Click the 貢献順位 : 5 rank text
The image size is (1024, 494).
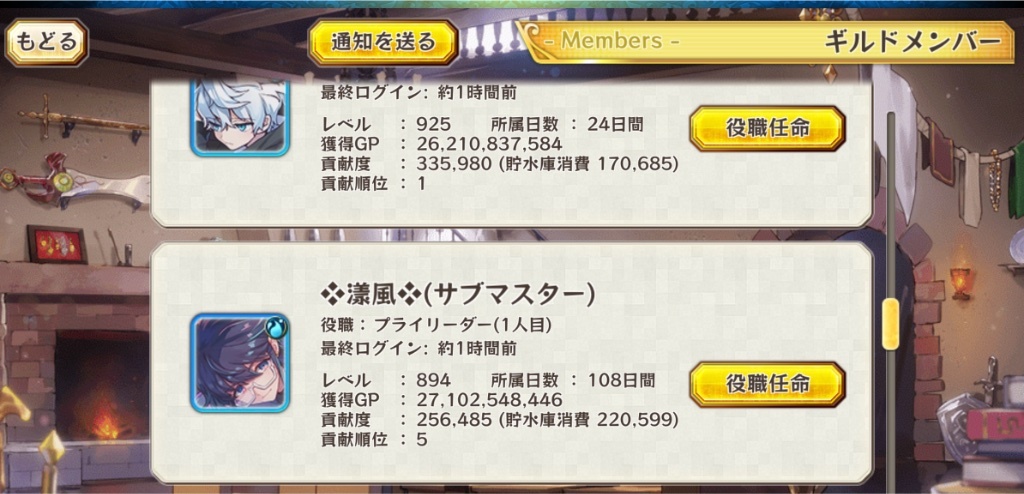coord(374,439)
